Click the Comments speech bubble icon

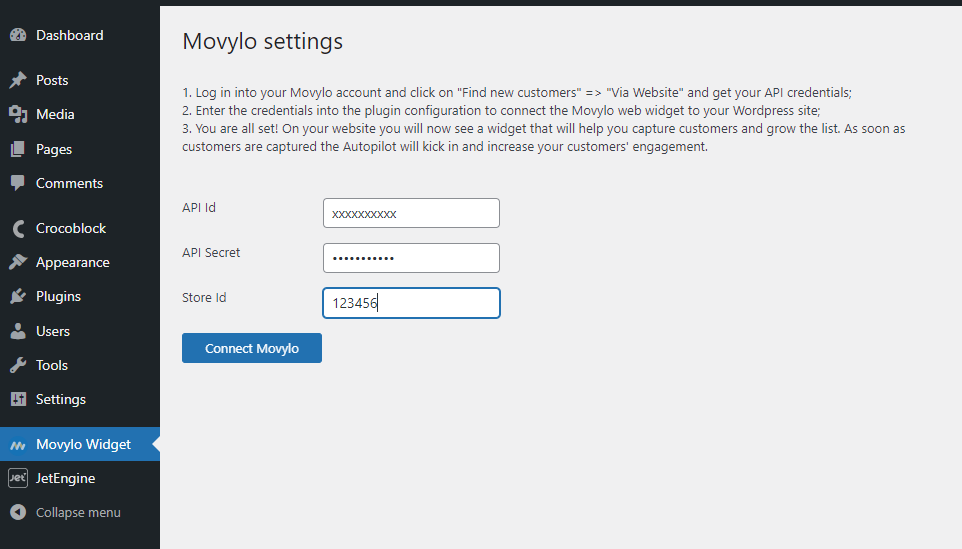[18, 183]
